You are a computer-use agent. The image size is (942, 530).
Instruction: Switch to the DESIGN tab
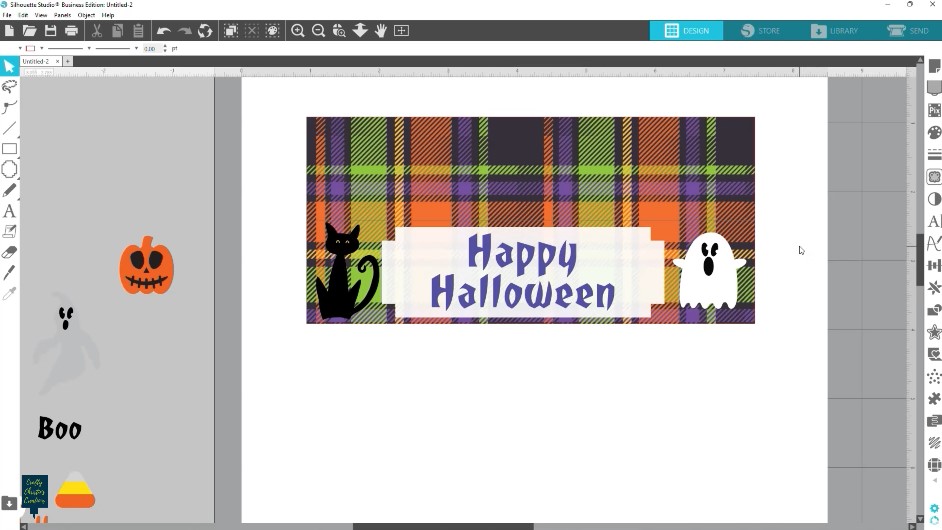click(686, 31)
